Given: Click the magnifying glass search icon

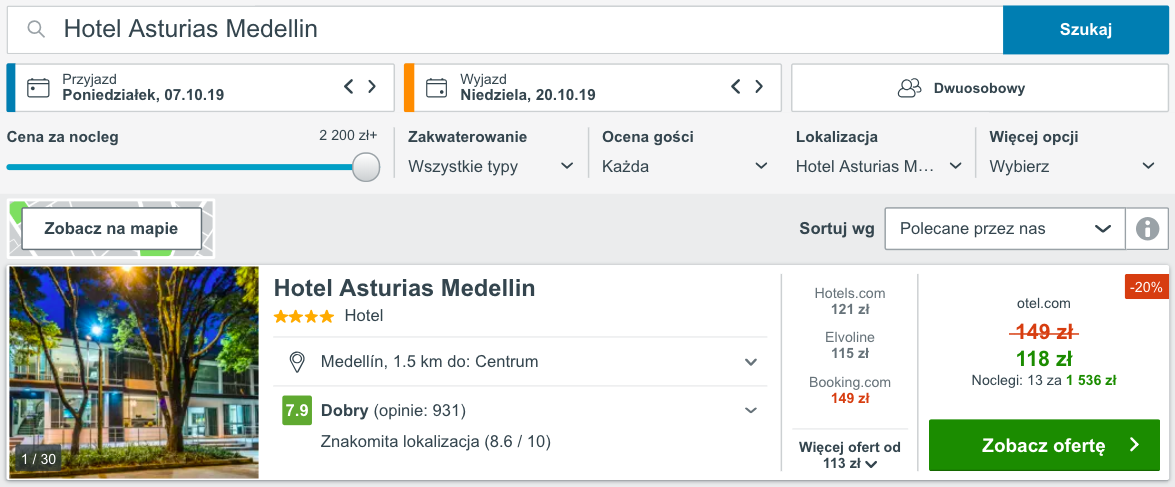Looking at the screenshot, I should (36, 30).
